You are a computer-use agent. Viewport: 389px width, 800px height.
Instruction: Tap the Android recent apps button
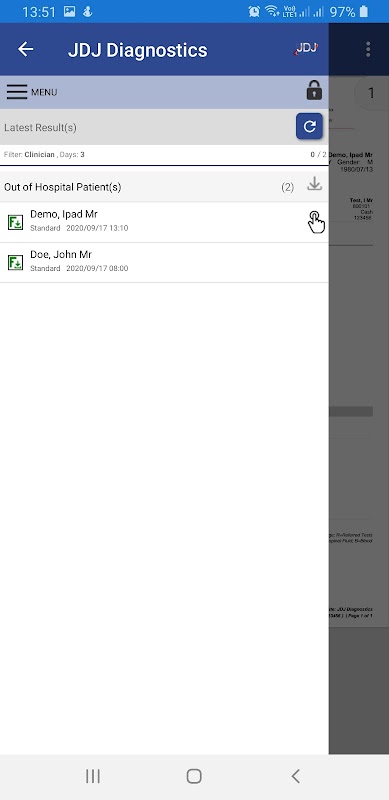tap(93, 776)
